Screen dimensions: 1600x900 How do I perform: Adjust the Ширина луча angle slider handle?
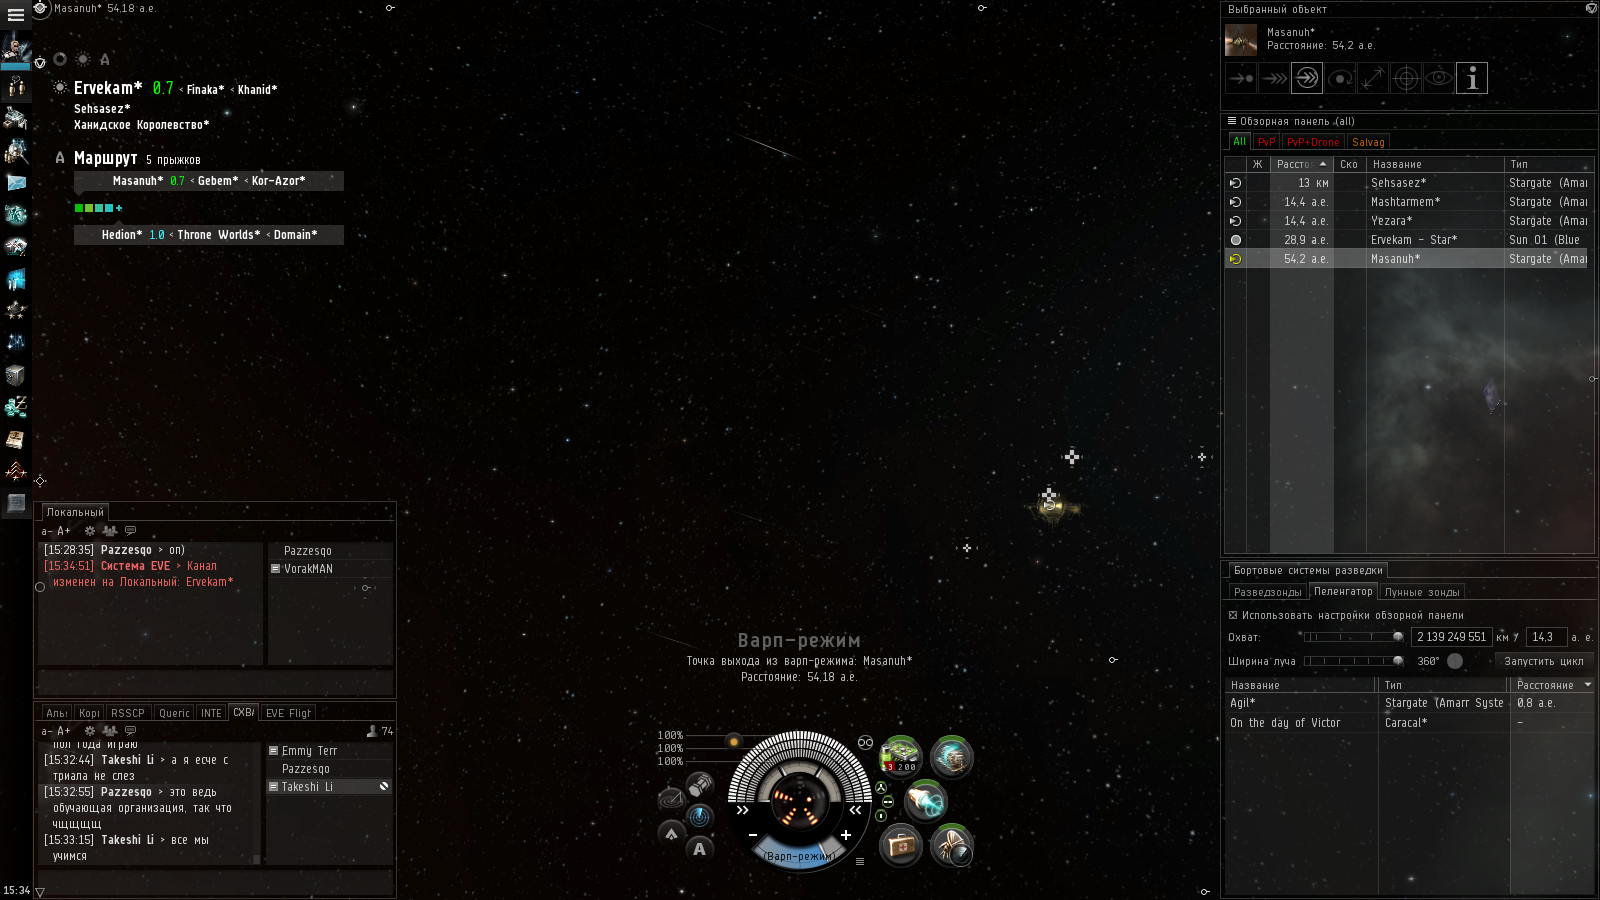pyautogui.click(x=1398, y=661)
